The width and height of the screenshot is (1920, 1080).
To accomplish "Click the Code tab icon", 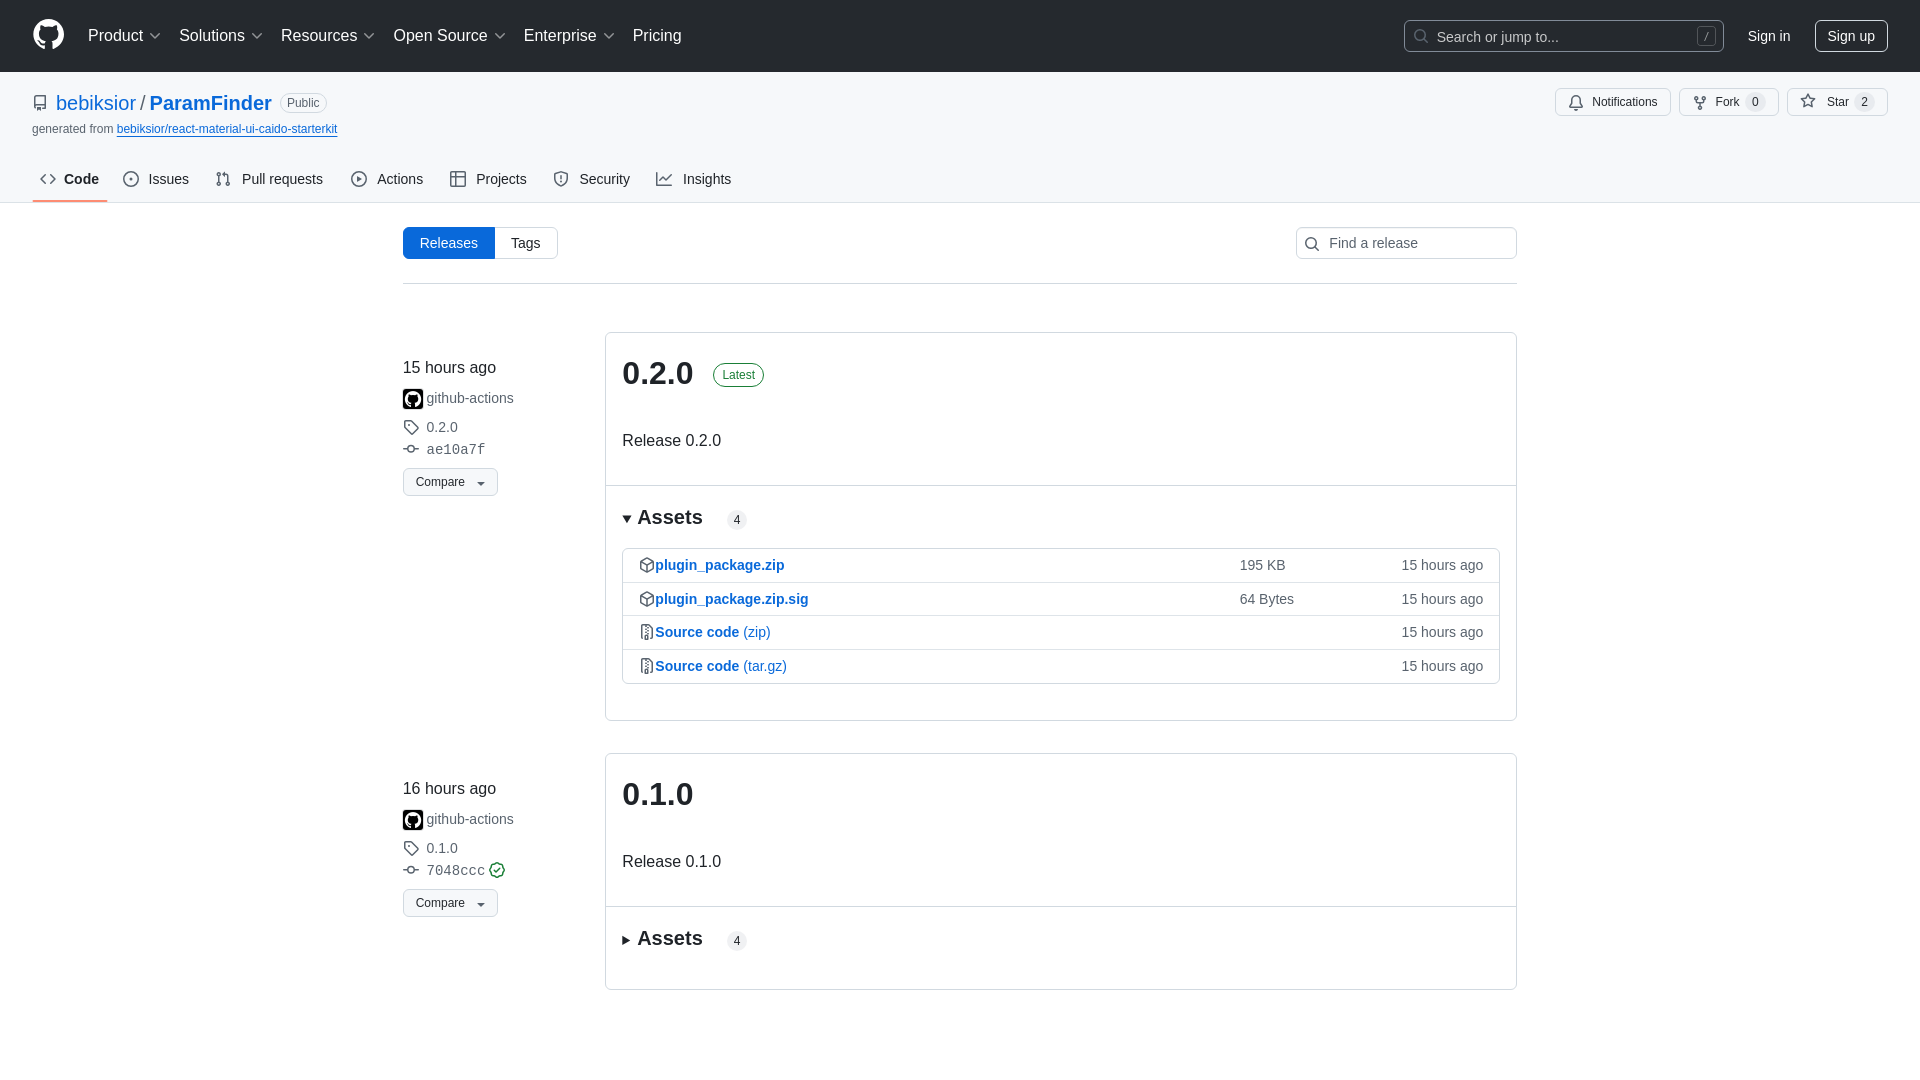I will 47,179.
